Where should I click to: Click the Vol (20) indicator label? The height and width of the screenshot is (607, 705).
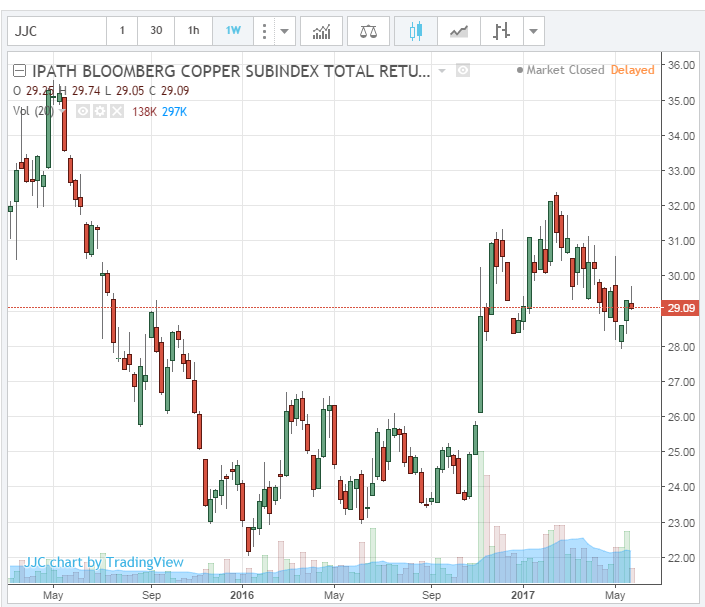[33, 111]
